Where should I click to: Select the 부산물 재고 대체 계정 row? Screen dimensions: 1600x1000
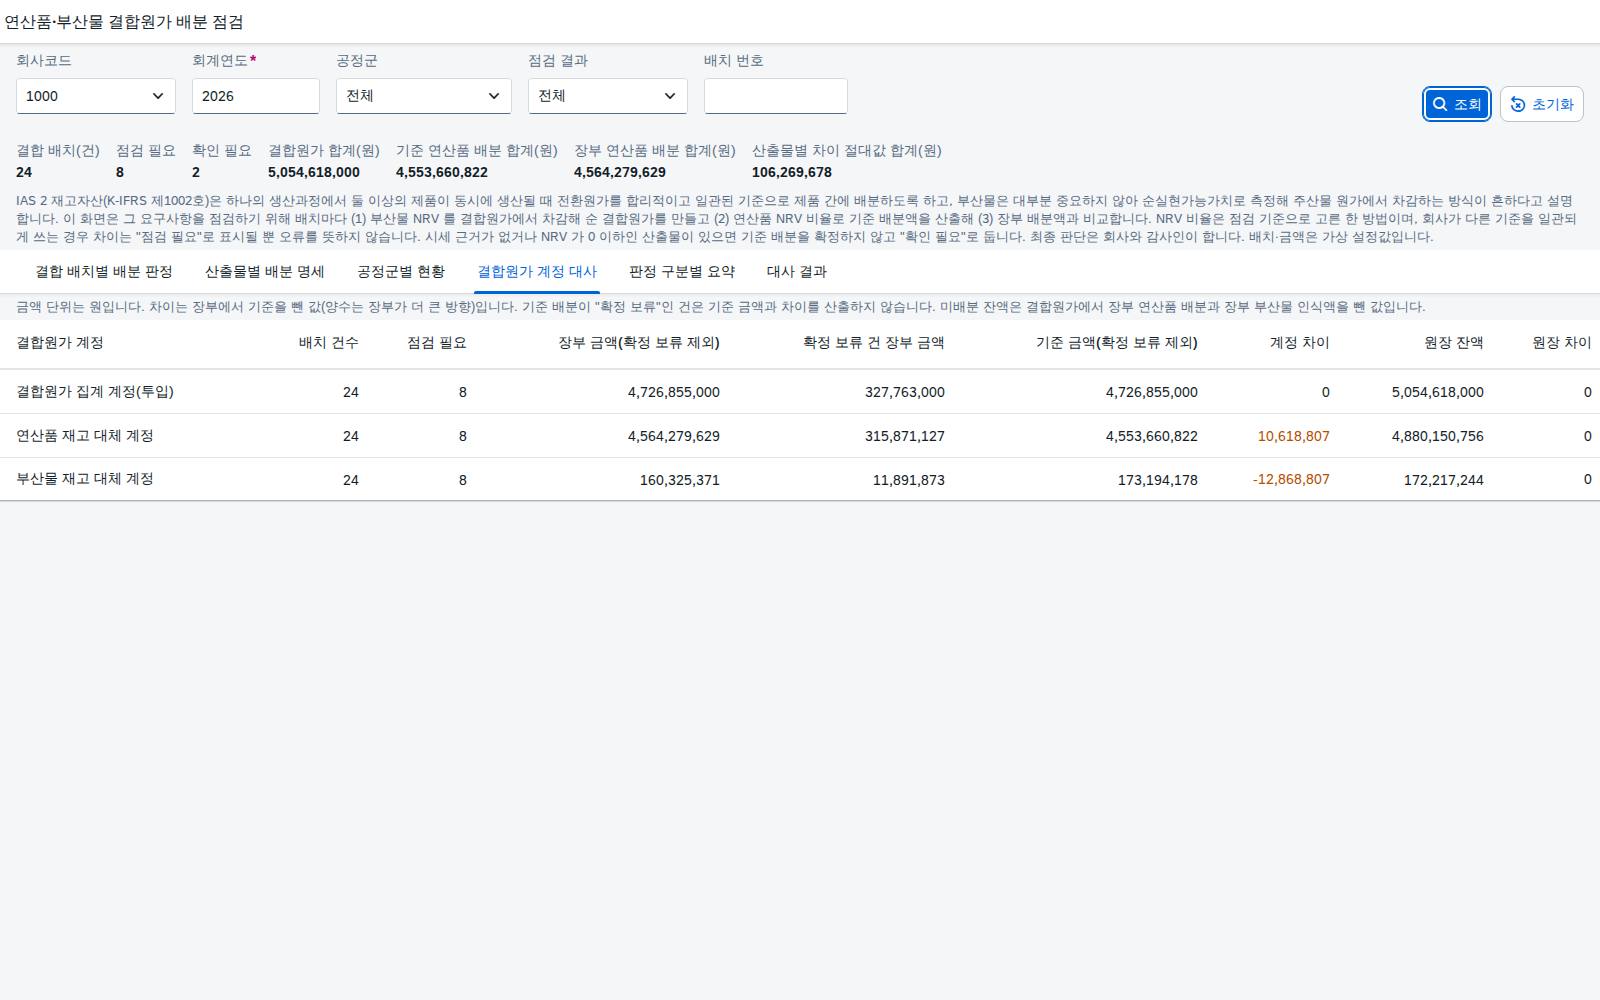pos(800,480)
